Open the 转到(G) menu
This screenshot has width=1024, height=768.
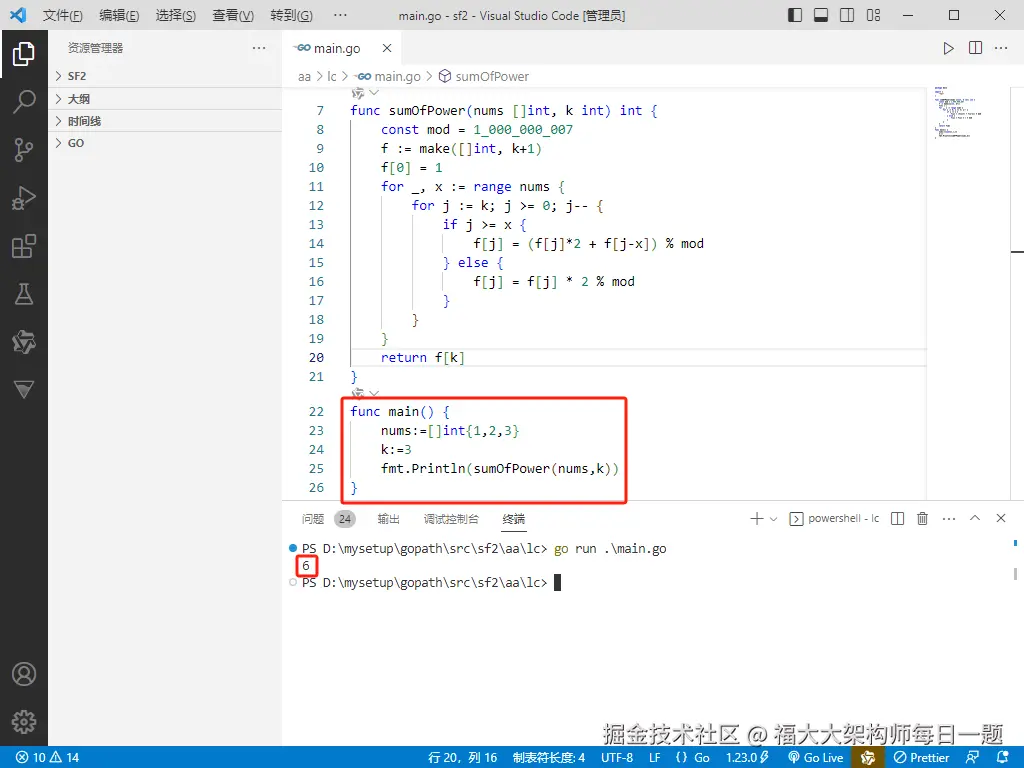click(x=291, y=15)
